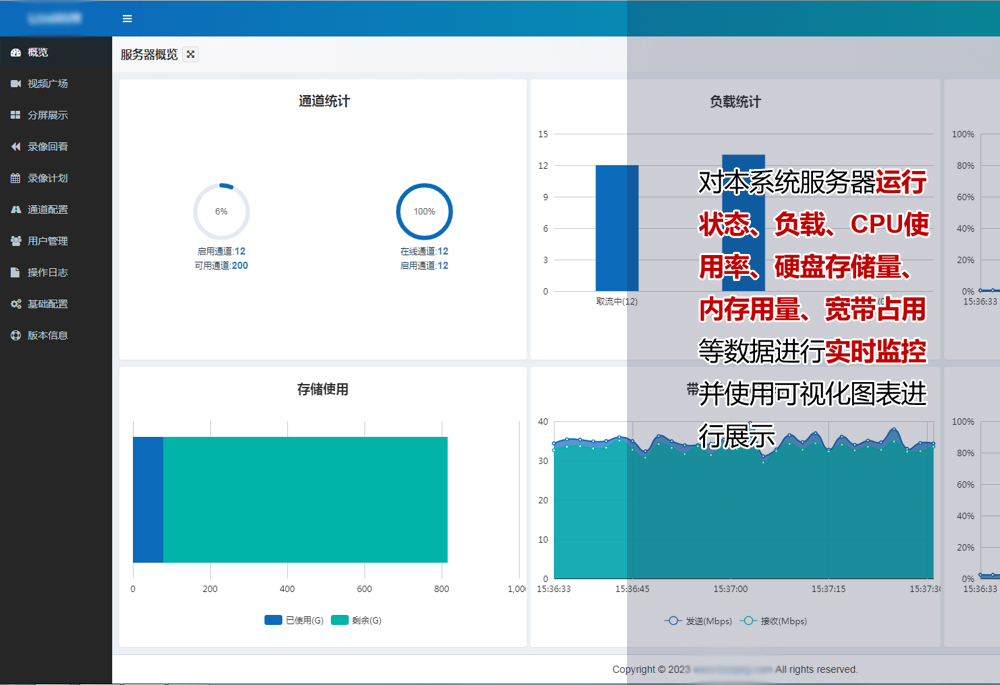The width and height of the screenshot is (1000, 685).
Task: Click the rewind icon for 录像回看
Action: pyautogui.click(x=16, y=147)
